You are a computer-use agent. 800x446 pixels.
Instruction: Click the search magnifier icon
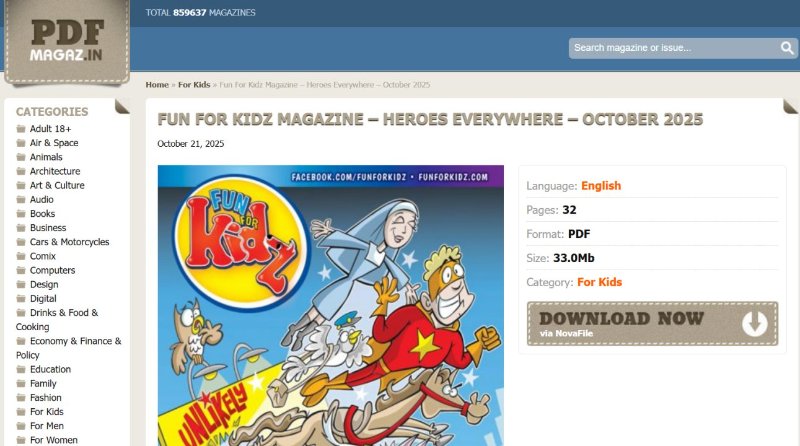click(787, 48)
